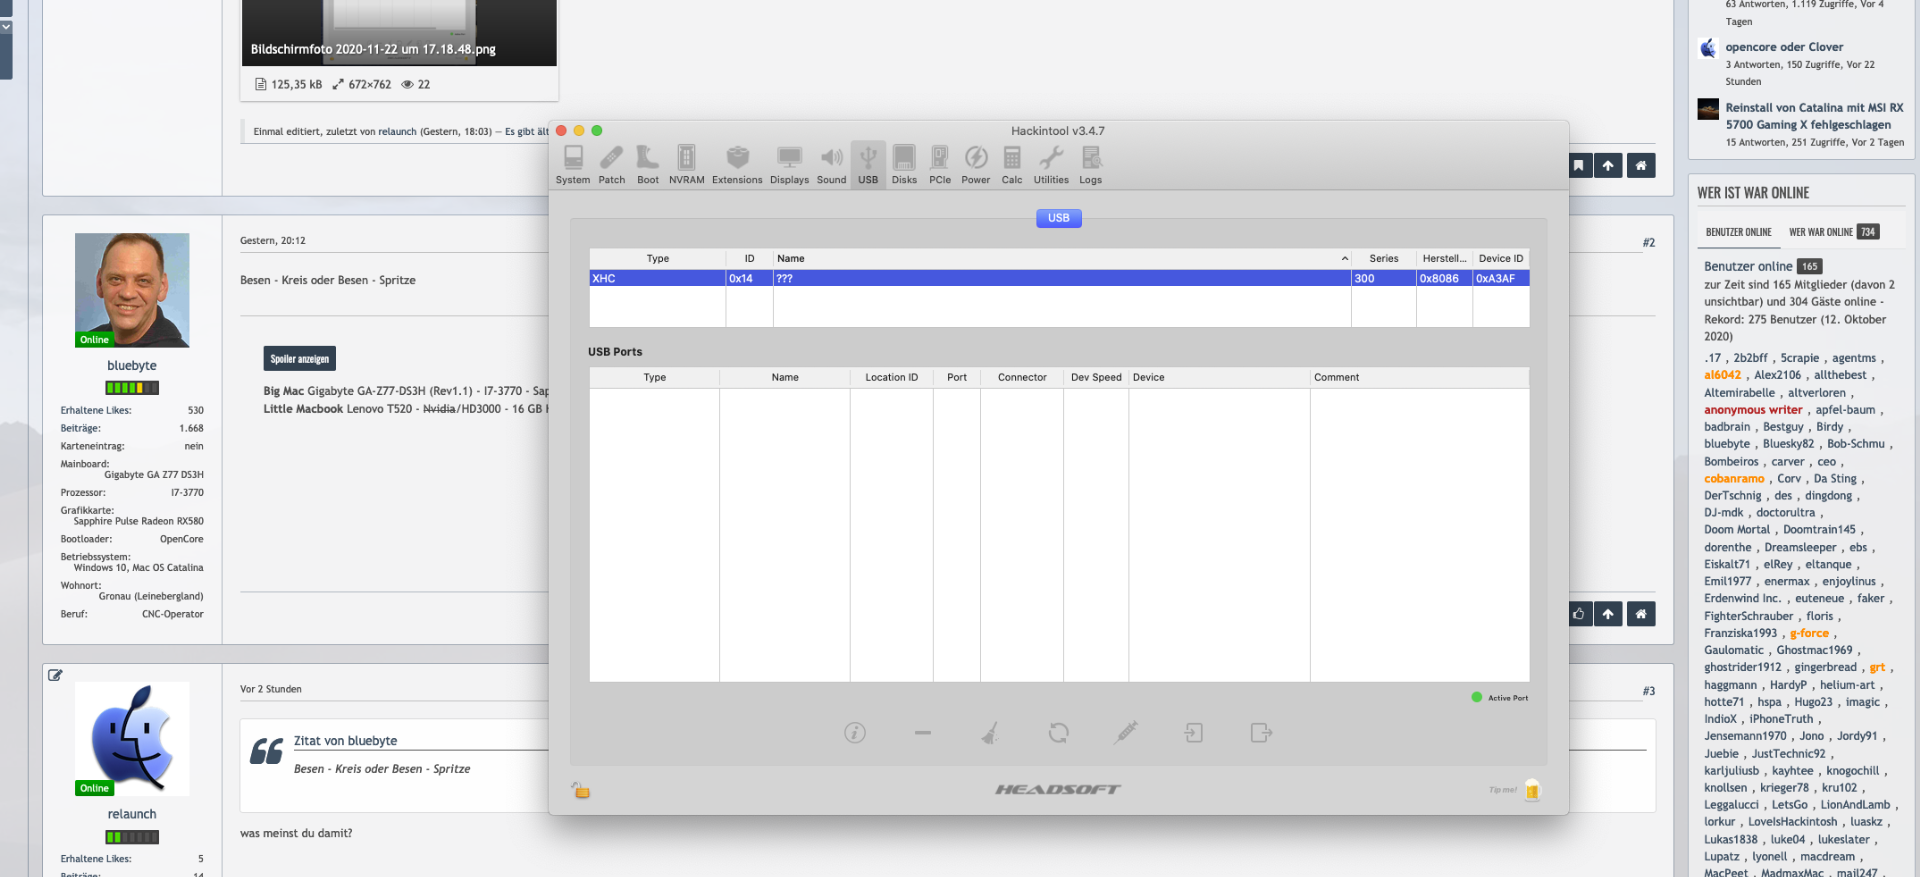
Task: Remove the selected USB port with the minus icon
Action: (923, 733)
